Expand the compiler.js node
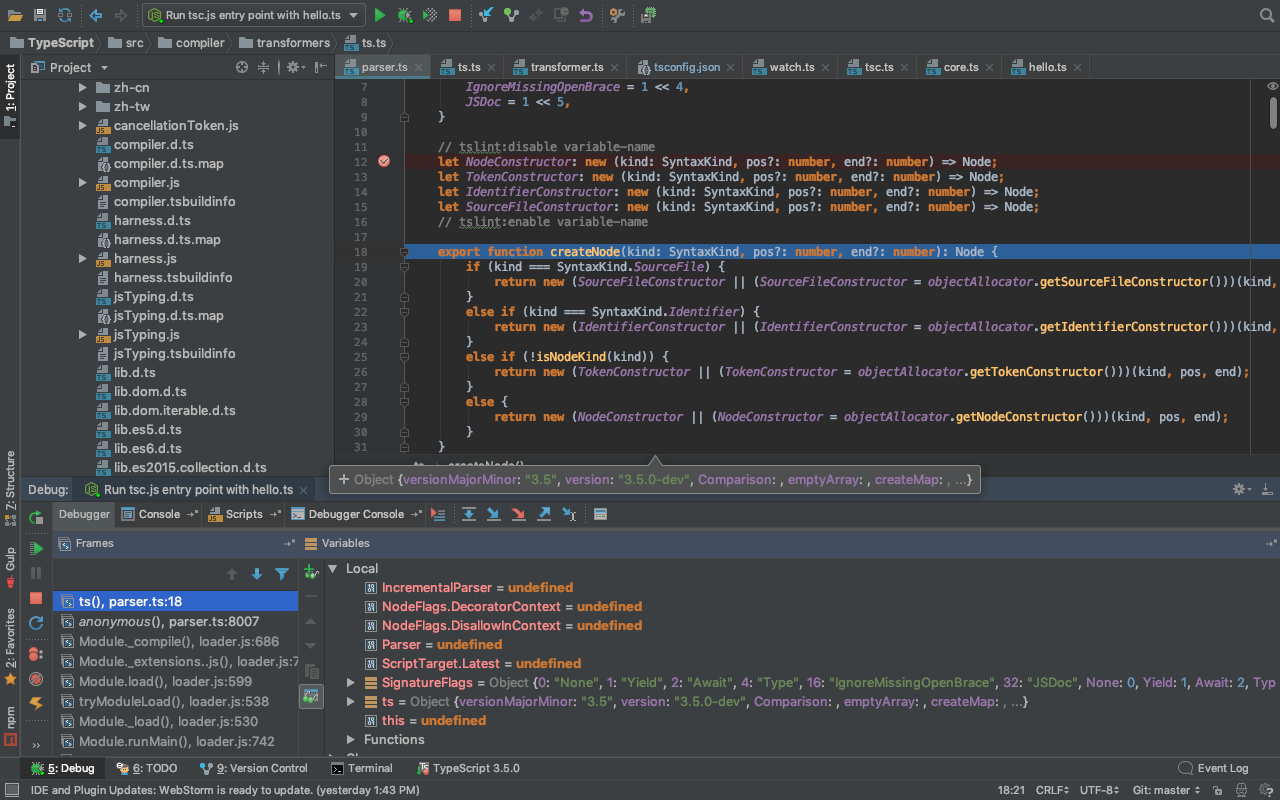Viewport: 1280px width, 800px height. [83, 182]
